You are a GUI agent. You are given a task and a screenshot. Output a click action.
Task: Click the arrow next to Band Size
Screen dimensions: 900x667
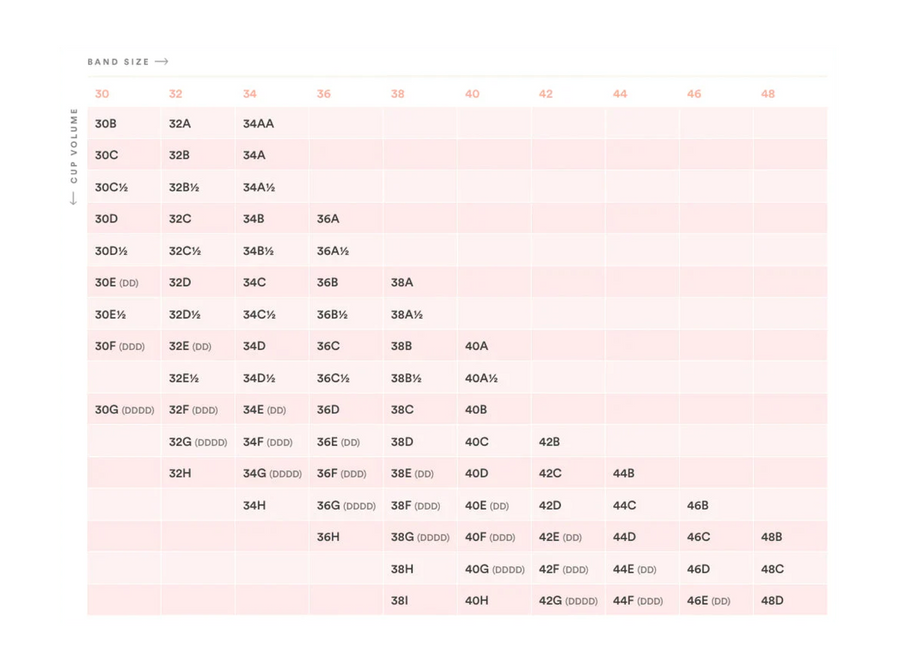tap(162, 62)
